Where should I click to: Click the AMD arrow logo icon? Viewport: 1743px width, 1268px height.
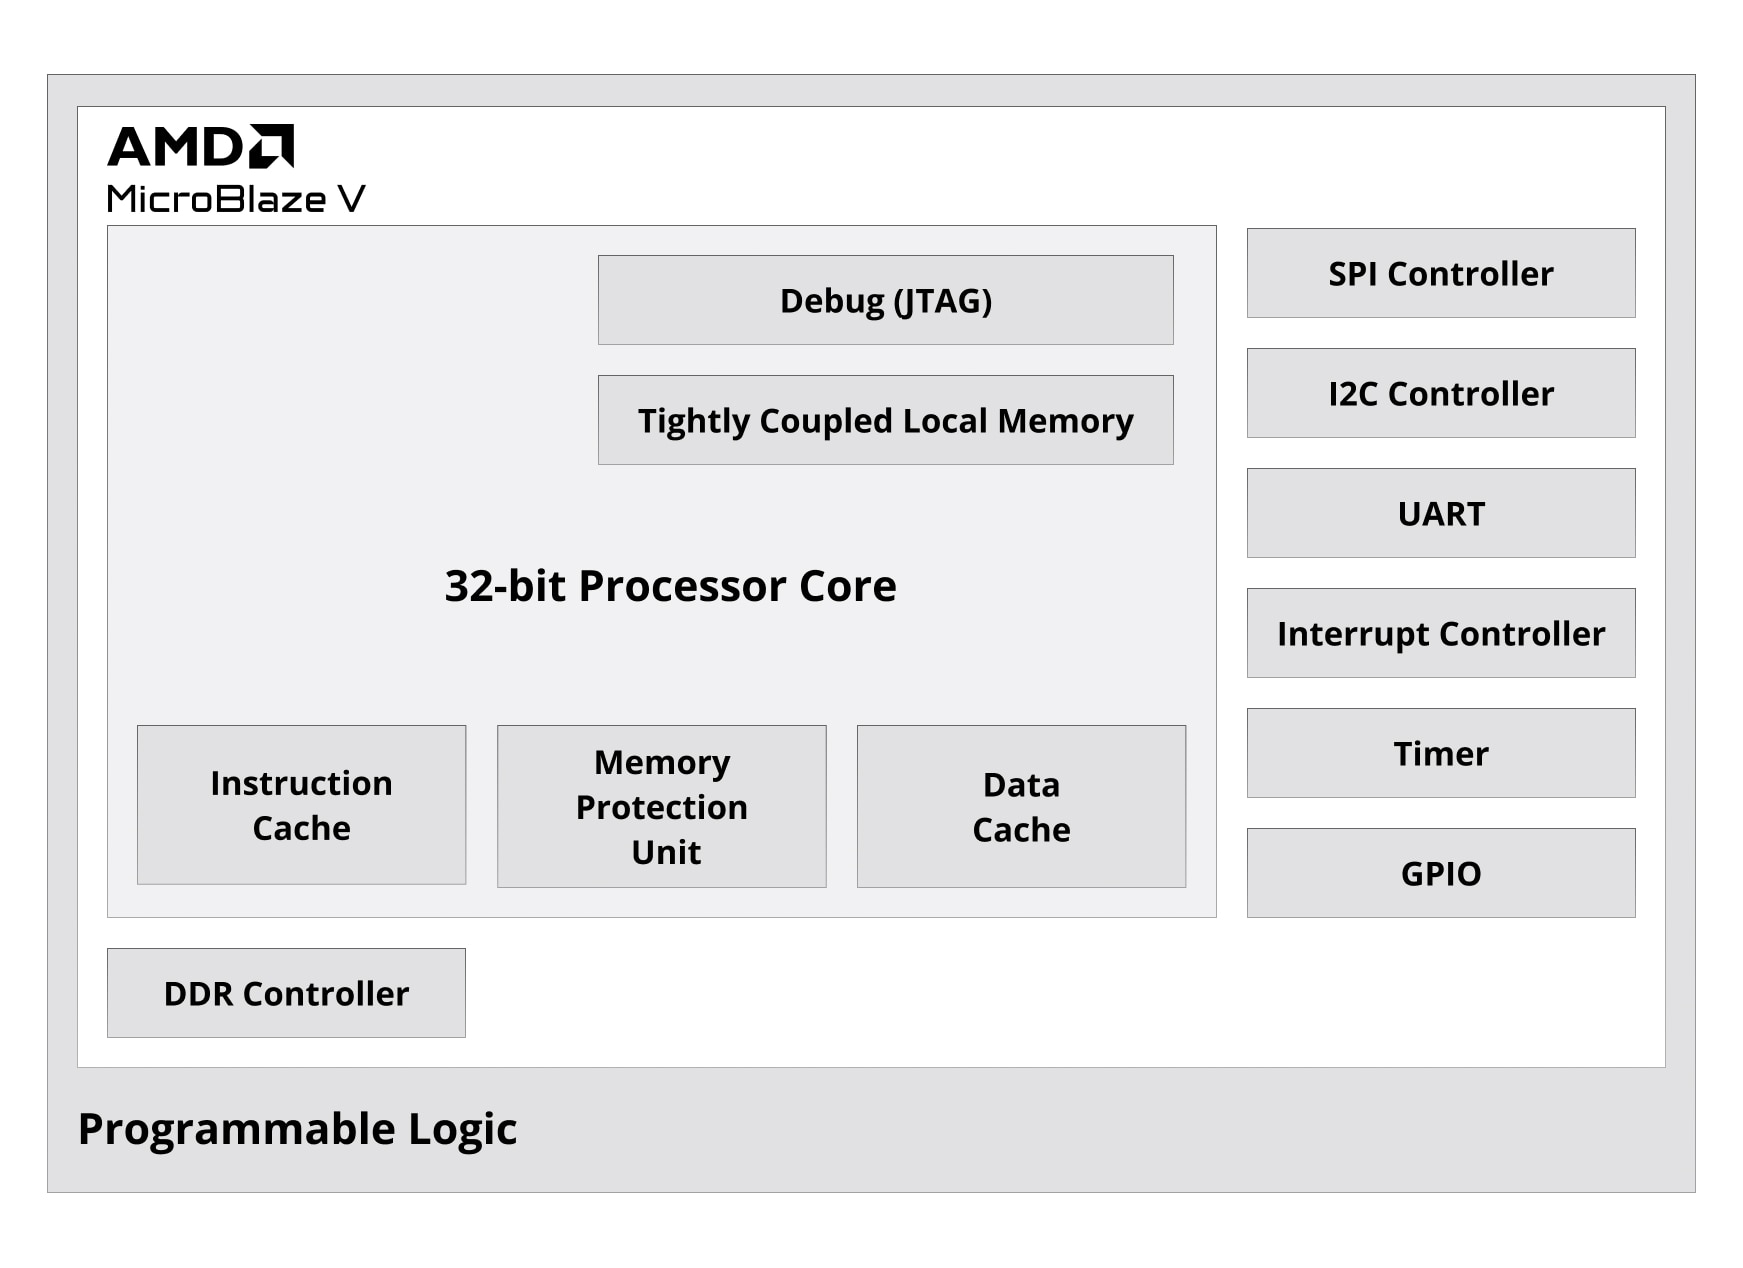[271, 146]
